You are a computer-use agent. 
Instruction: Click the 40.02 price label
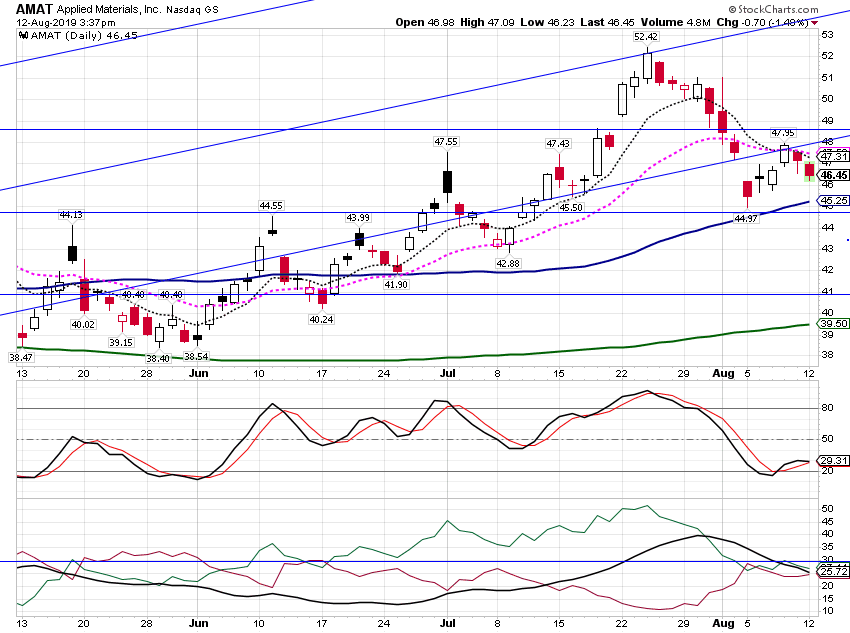click(x=83, y=325)
